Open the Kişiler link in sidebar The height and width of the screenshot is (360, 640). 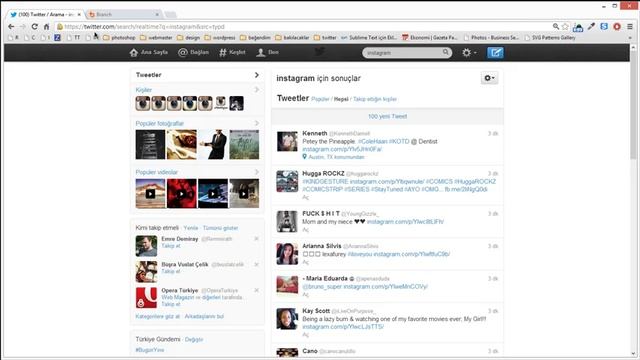[x=144, y=90]
